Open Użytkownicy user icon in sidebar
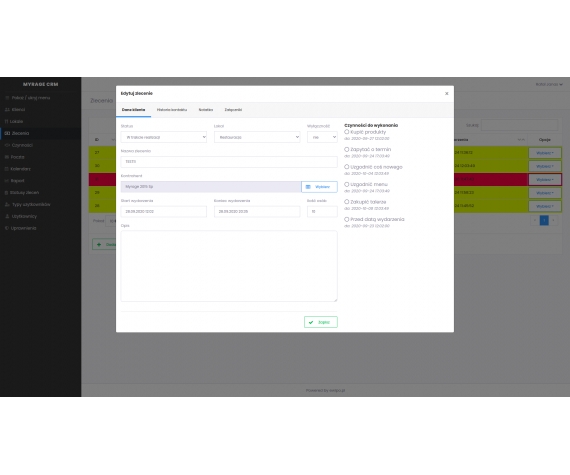 (7, 217)
